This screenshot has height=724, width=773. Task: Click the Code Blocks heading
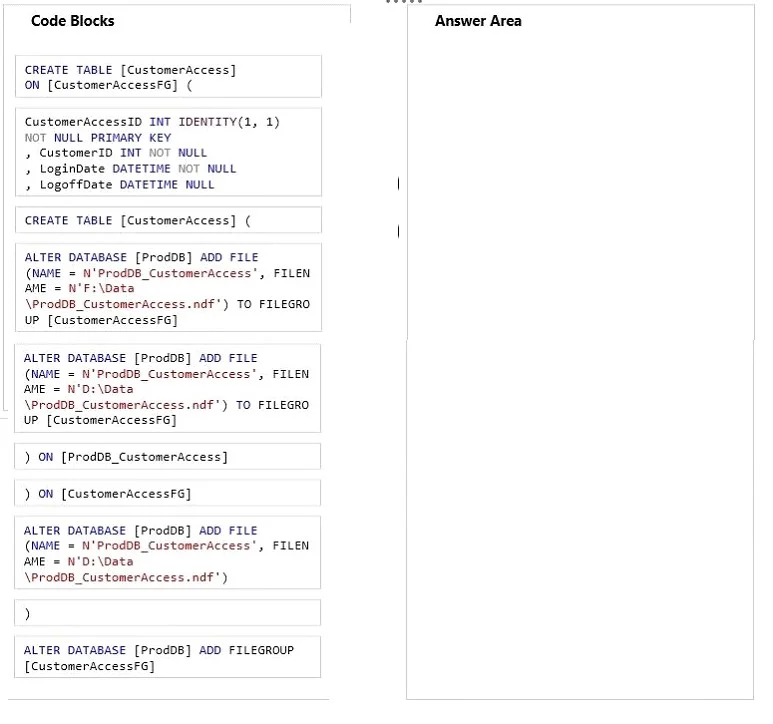coord(72,21)
